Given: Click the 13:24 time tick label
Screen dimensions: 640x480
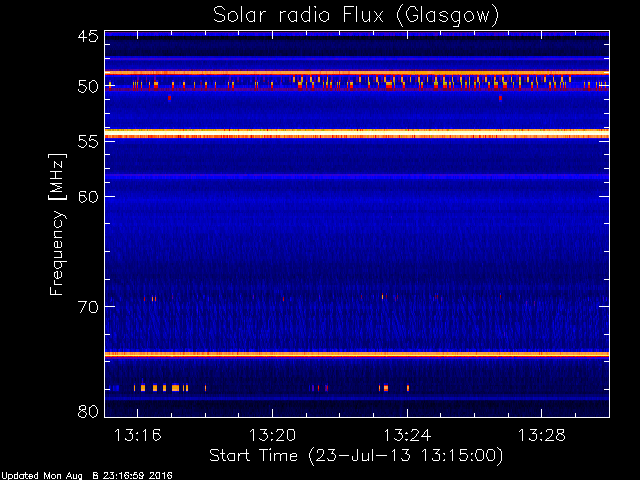Looking at the screenshot, I should (x=407, y=436).
